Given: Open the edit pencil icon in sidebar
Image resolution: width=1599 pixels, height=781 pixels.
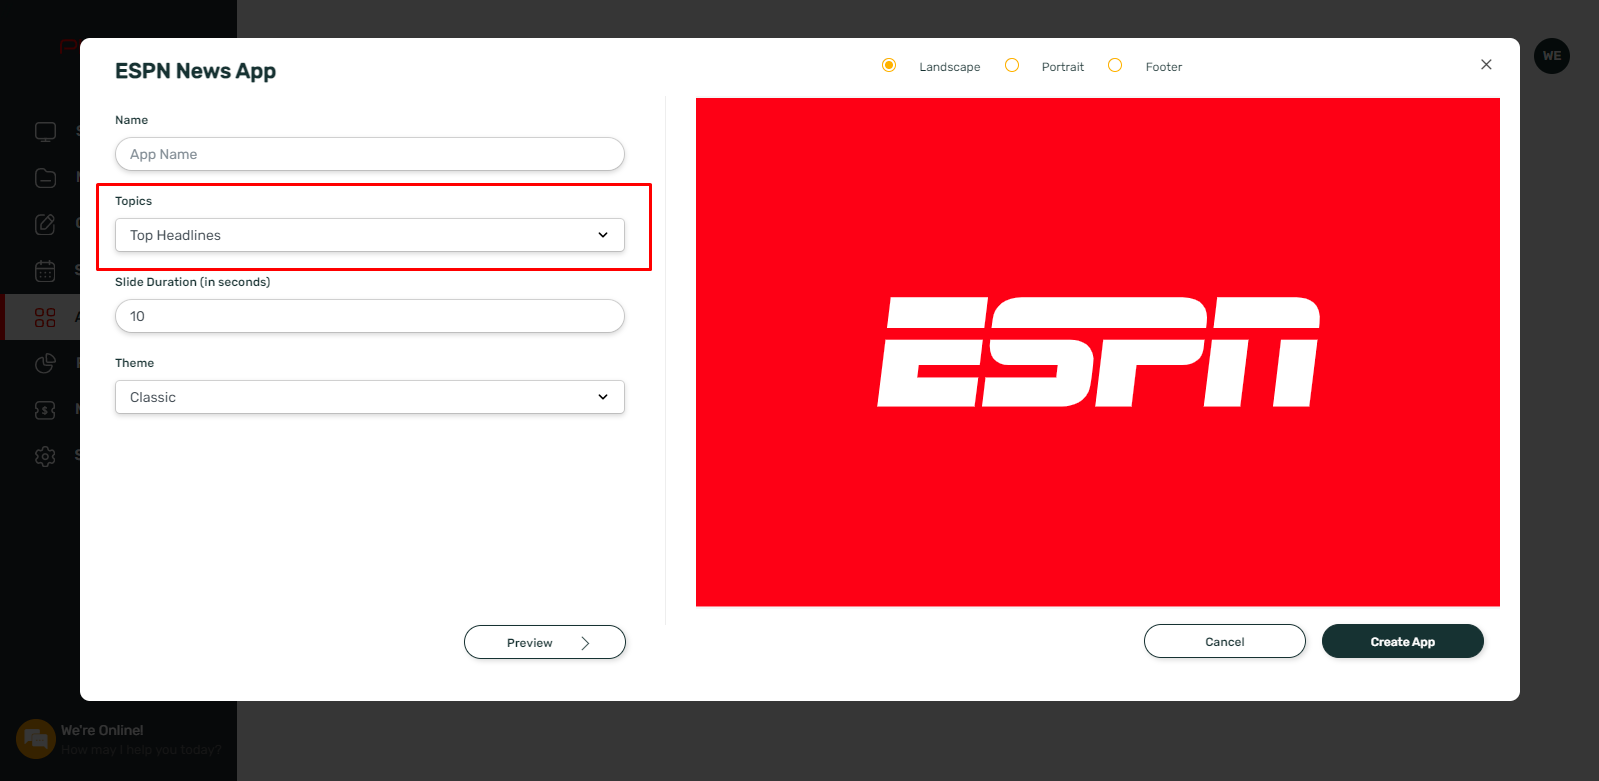Looking at the screenshot, I should point(45,224).
